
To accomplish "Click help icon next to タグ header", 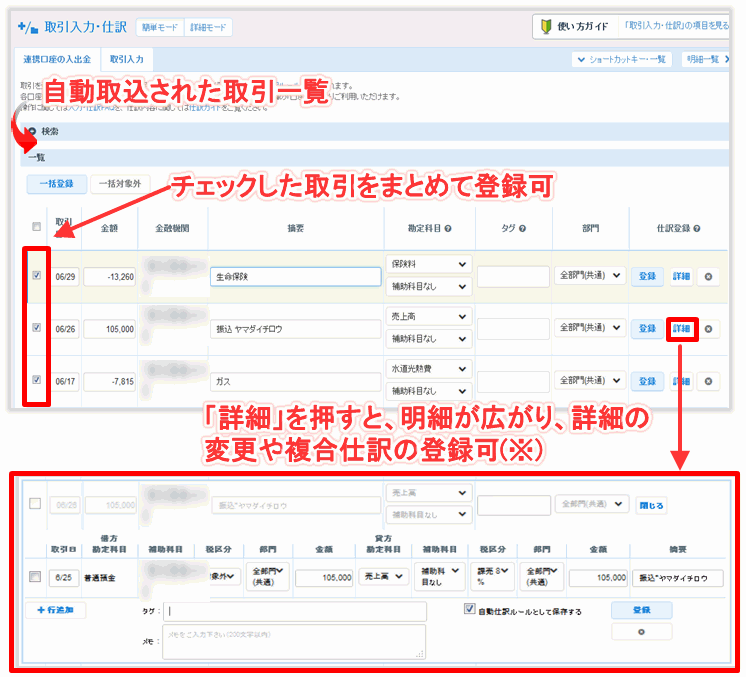I will coord(522,229).
